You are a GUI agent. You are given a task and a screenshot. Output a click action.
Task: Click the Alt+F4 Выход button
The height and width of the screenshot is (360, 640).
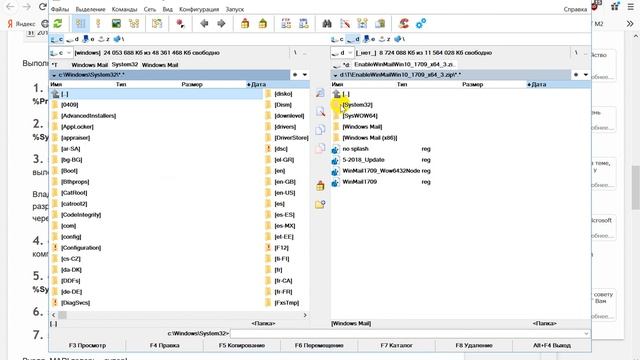tap(552, 345)
